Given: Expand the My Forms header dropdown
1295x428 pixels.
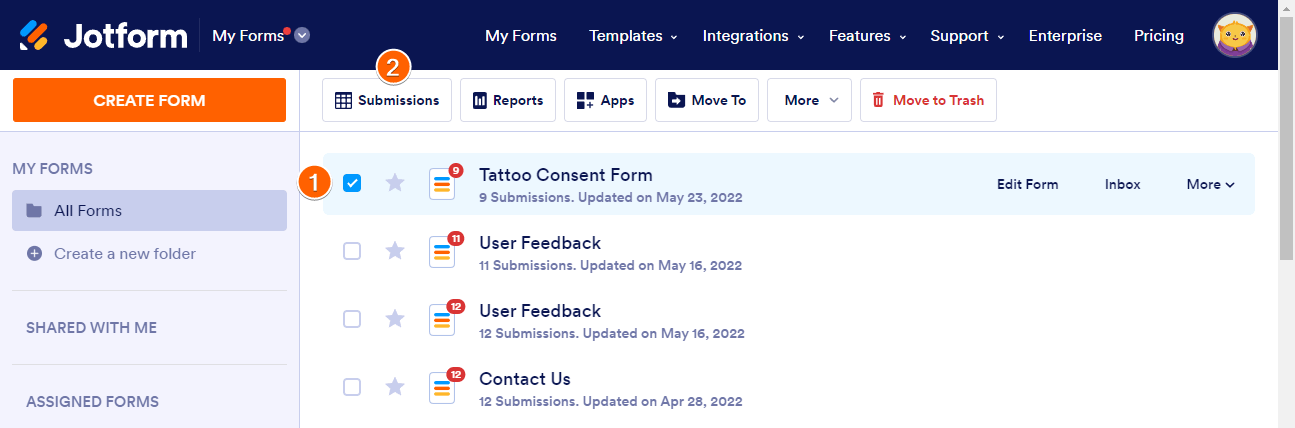Looking at the screenshot, I should point(302,36).
